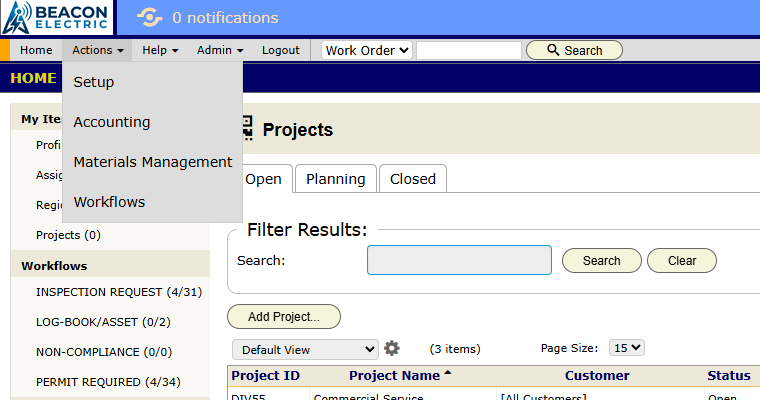The width and height of the screenshot is (760, 400).
Task: Focus the Filter Results search field
Action: (459, 260)
